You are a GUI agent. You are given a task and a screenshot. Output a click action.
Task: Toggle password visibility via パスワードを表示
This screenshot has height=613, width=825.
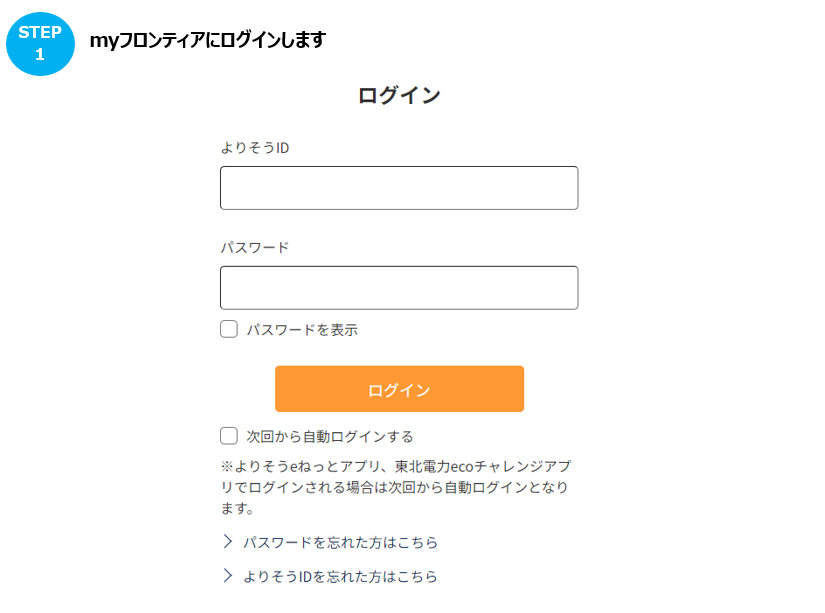coord(228,328)
